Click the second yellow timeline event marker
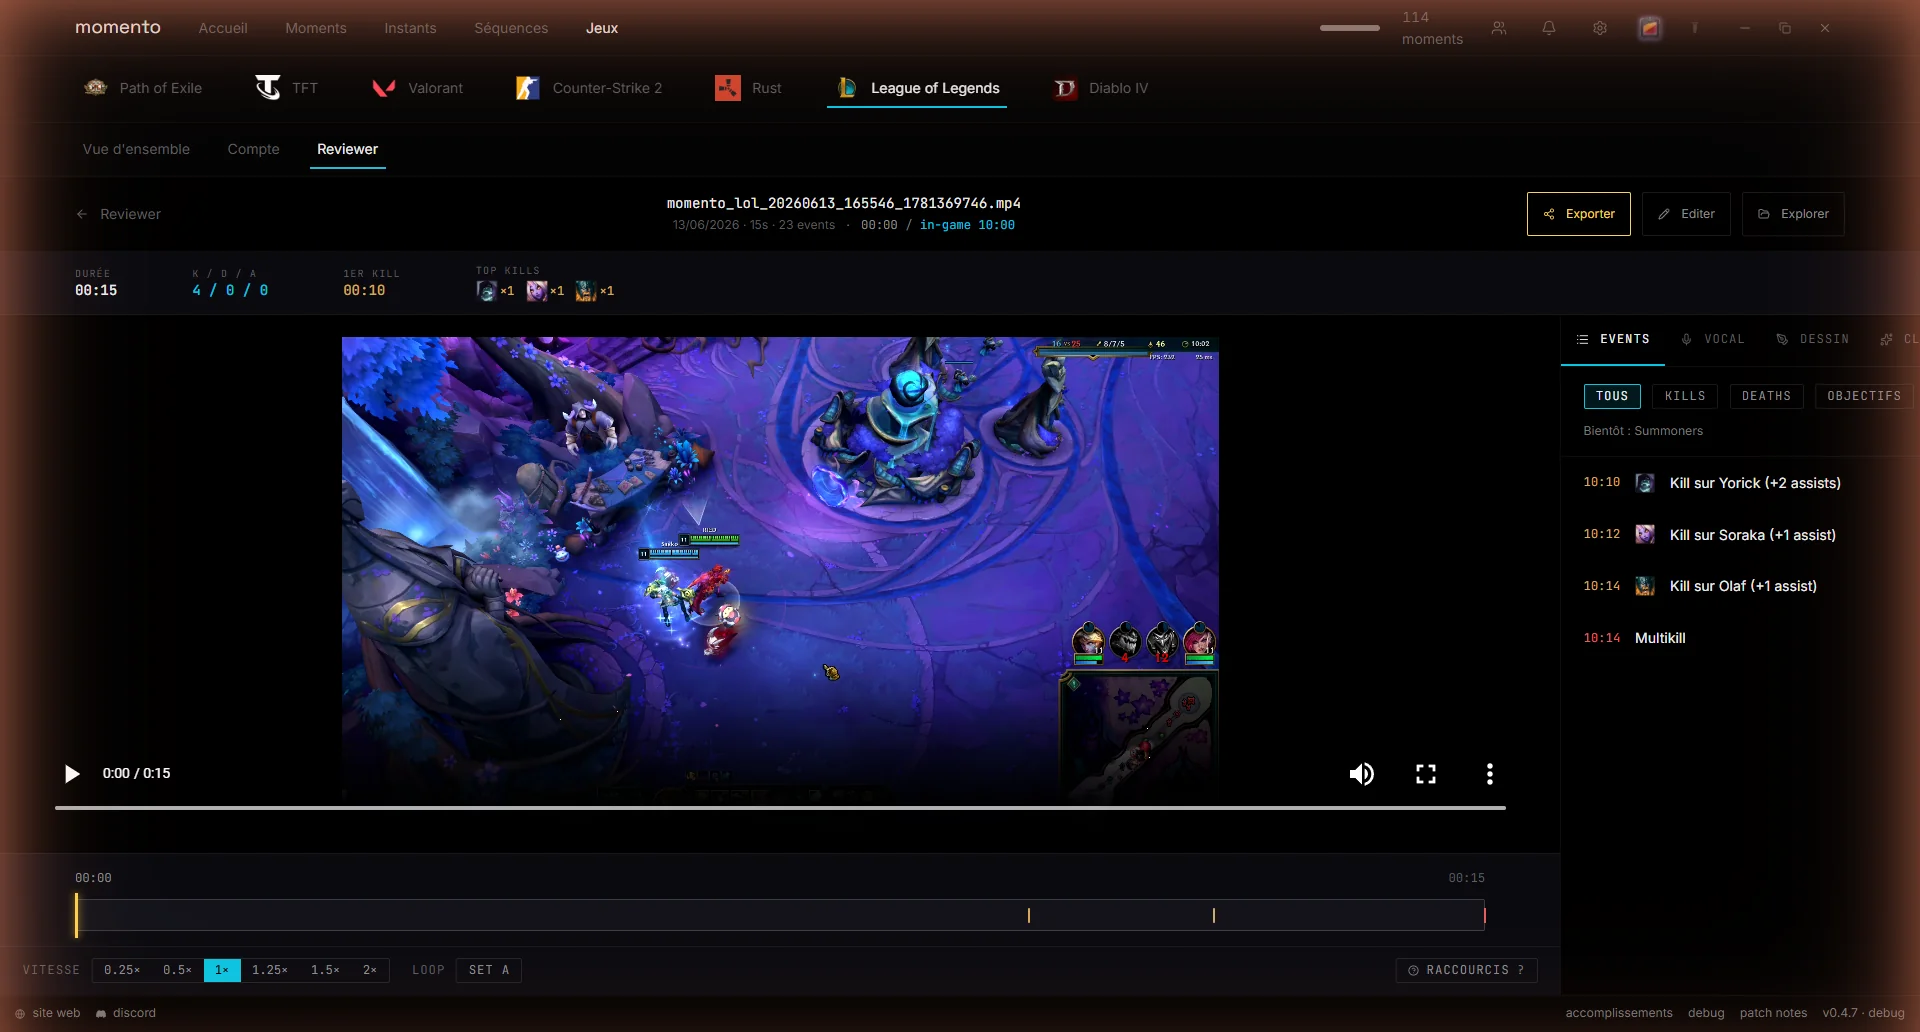This screenshot has width=1920, height=1032. pyautogui.click(x=1214, y=915)
